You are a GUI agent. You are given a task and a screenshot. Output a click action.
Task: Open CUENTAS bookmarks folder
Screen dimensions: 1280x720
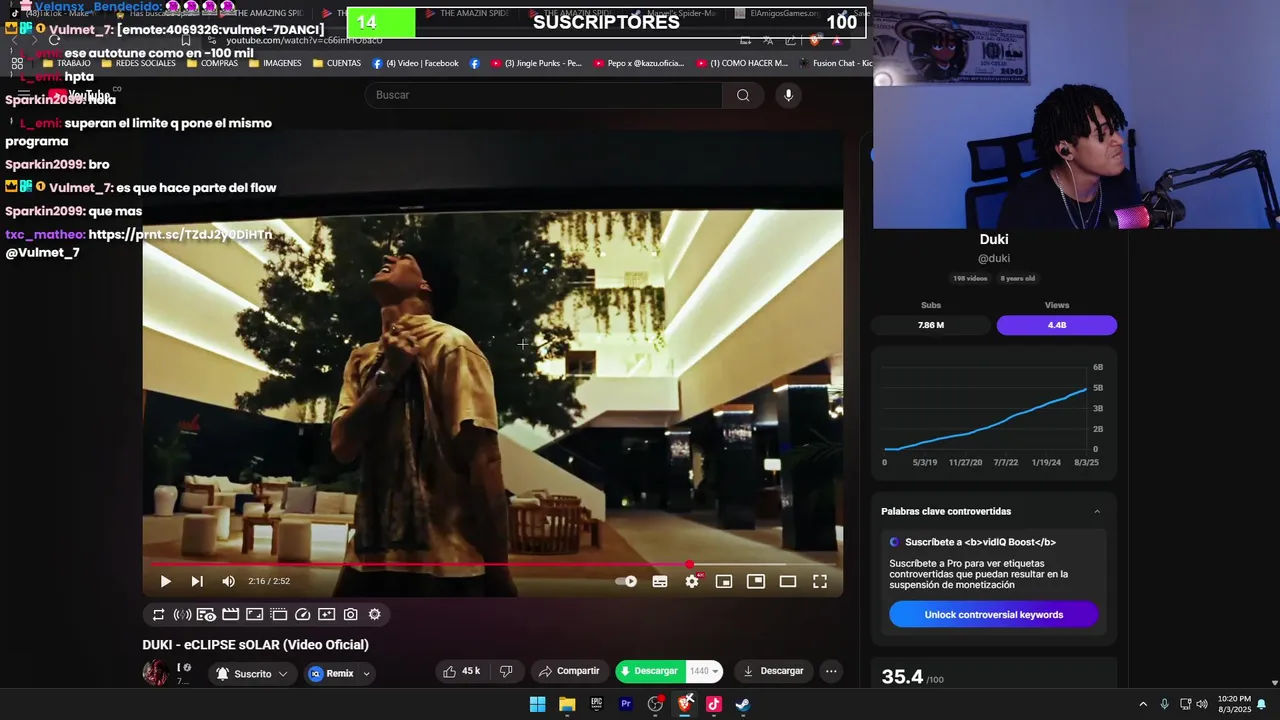click(x=337, y=63)
